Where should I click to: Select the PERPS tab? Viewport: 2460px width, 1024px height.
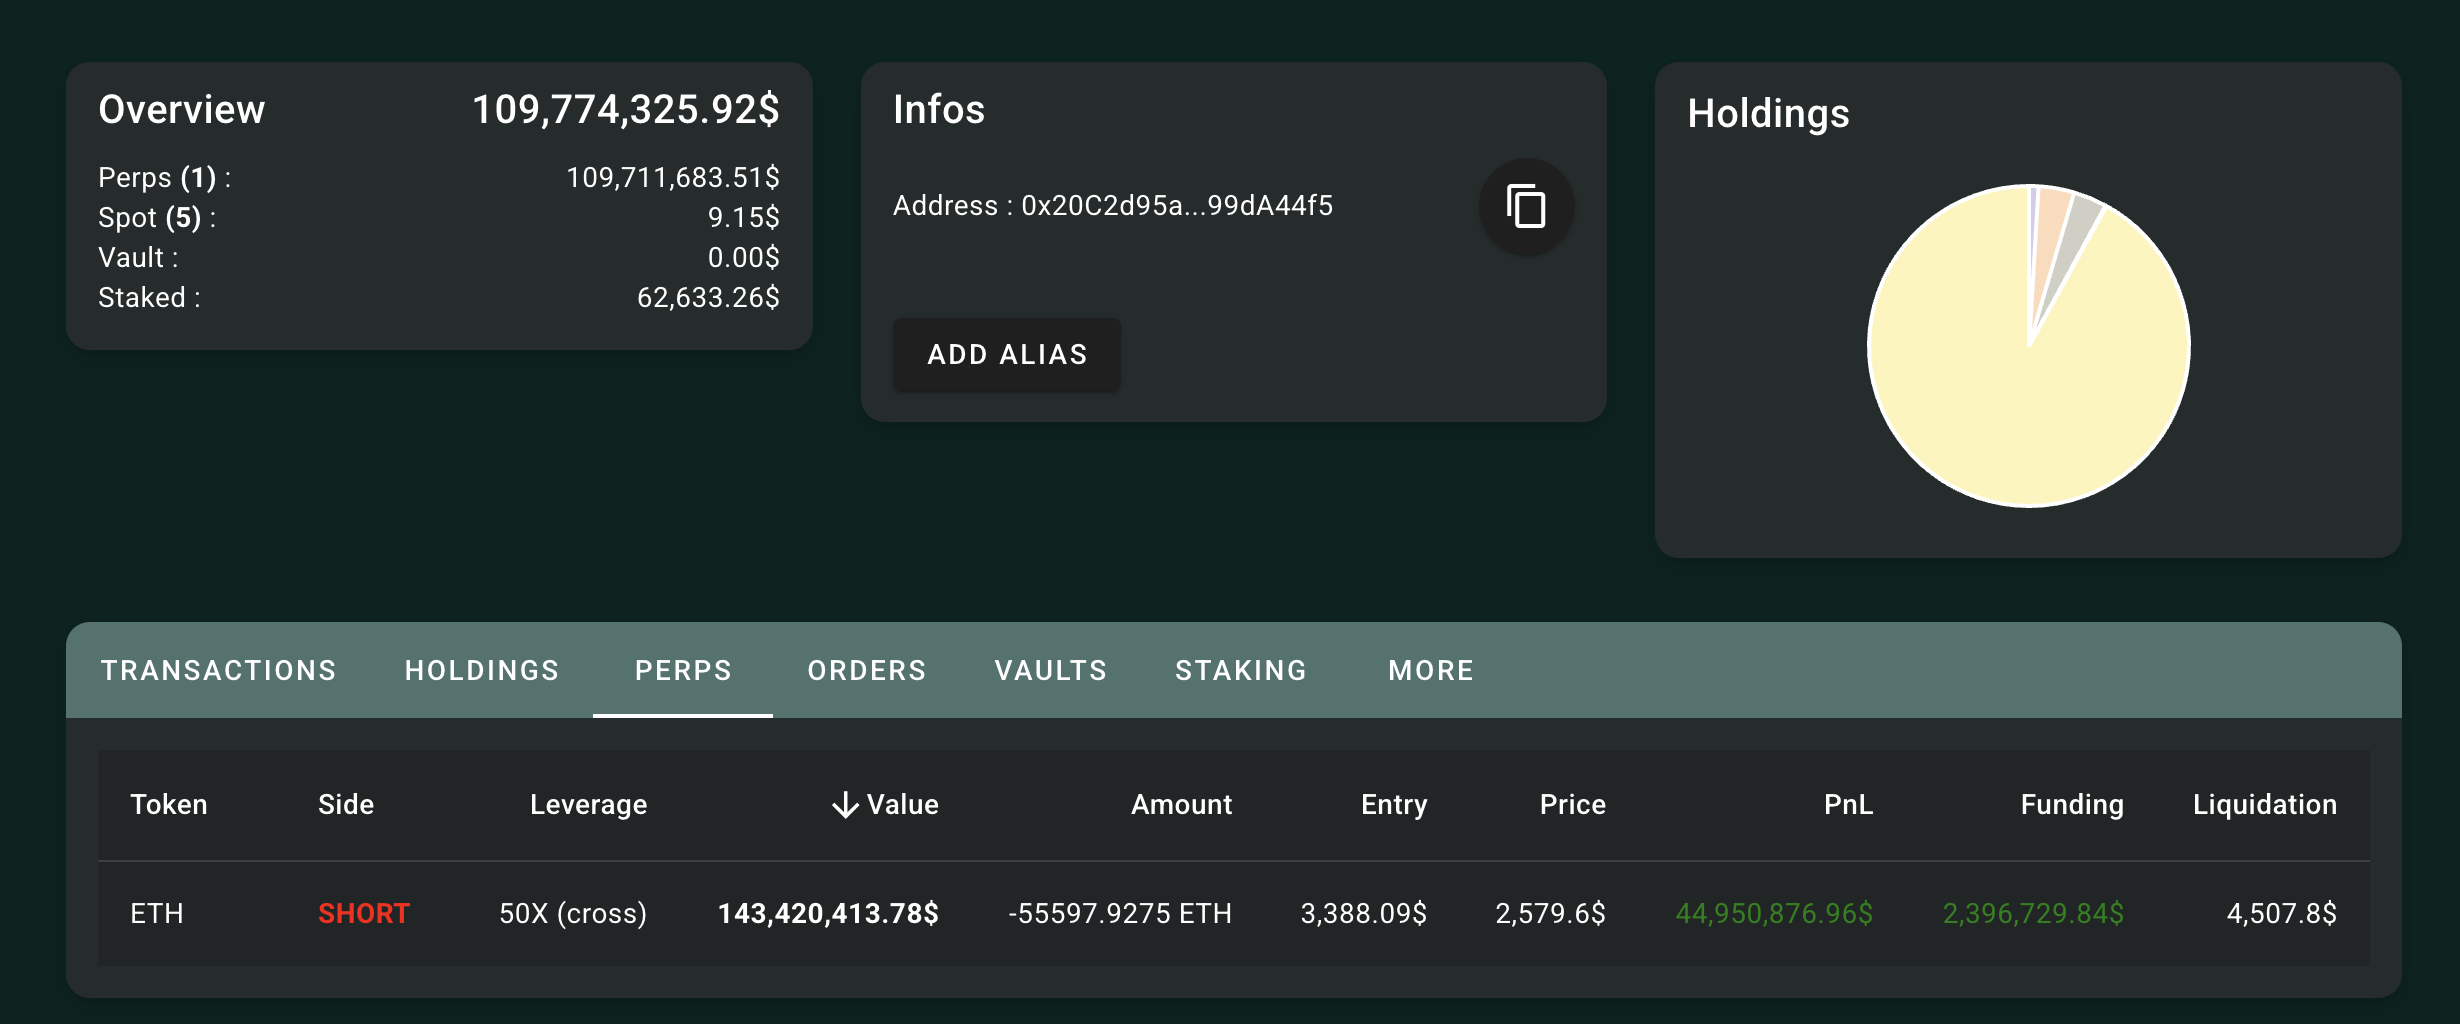click(683, 670)
